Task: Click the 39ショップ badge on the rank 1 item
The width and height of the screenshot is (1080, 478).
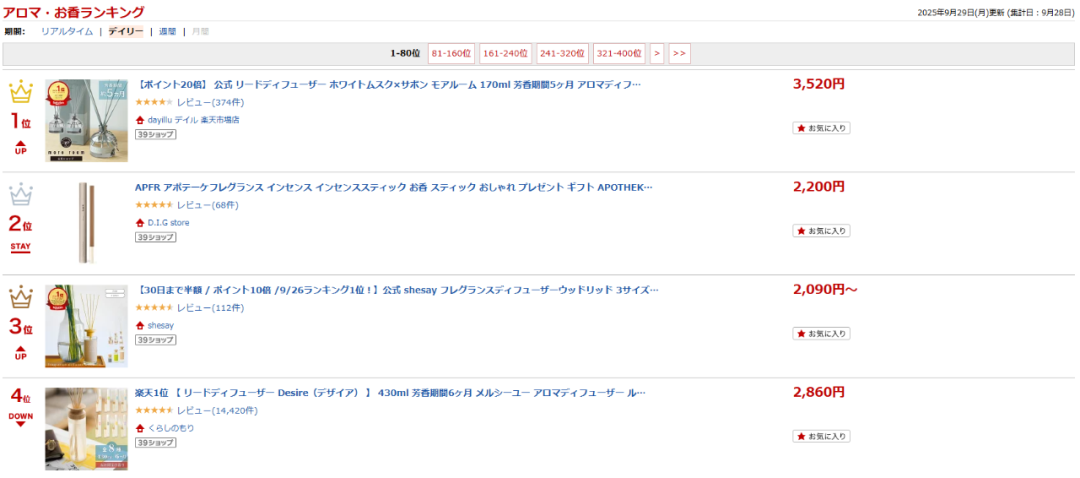Action: [155, 134]
